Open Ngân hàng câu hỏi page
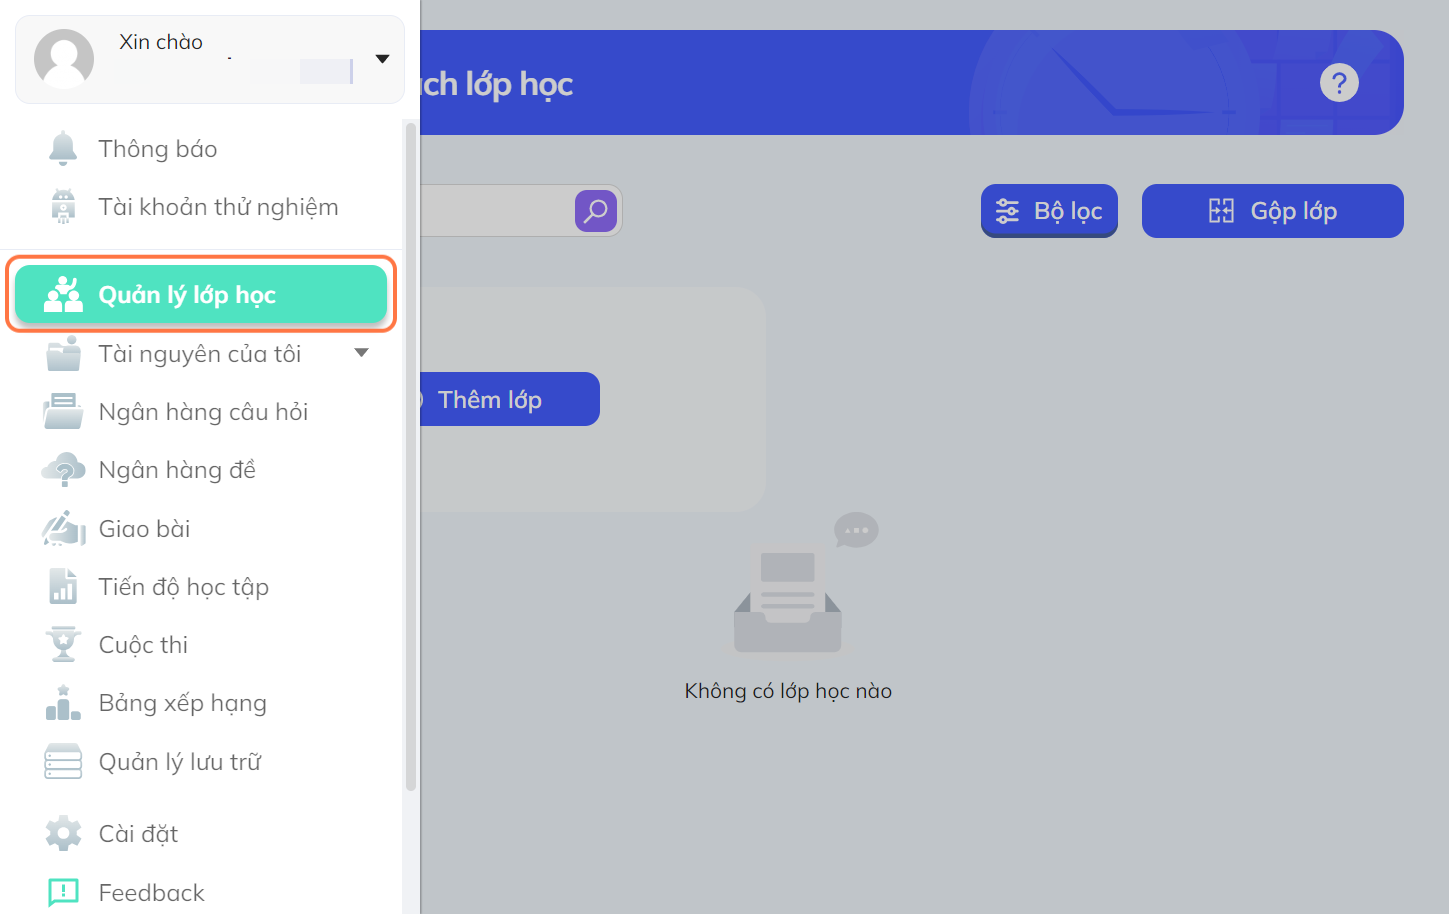The height and width of the screenshot is (914, 1449). click(203, 412)
